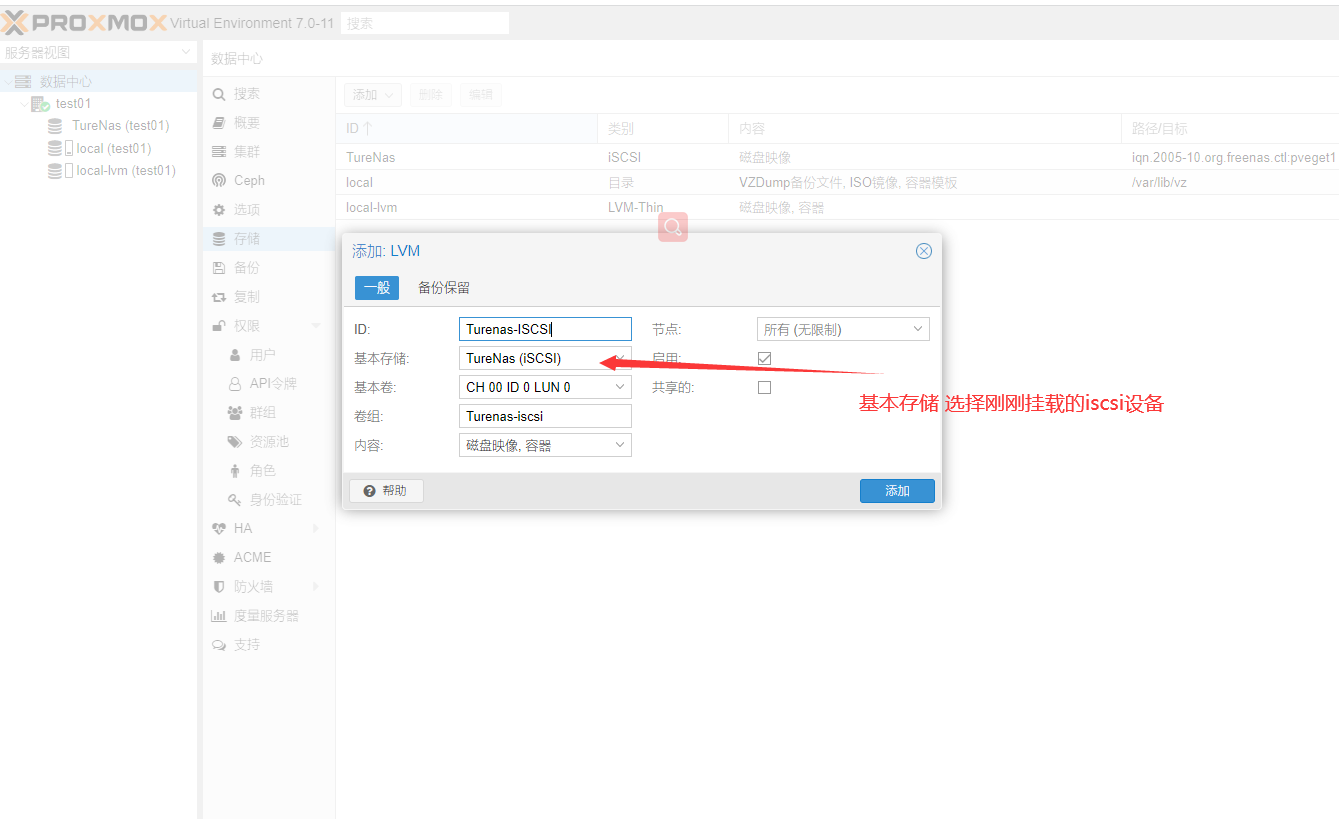
Task: Open the 用户 user icon
Action: [235, 355]
